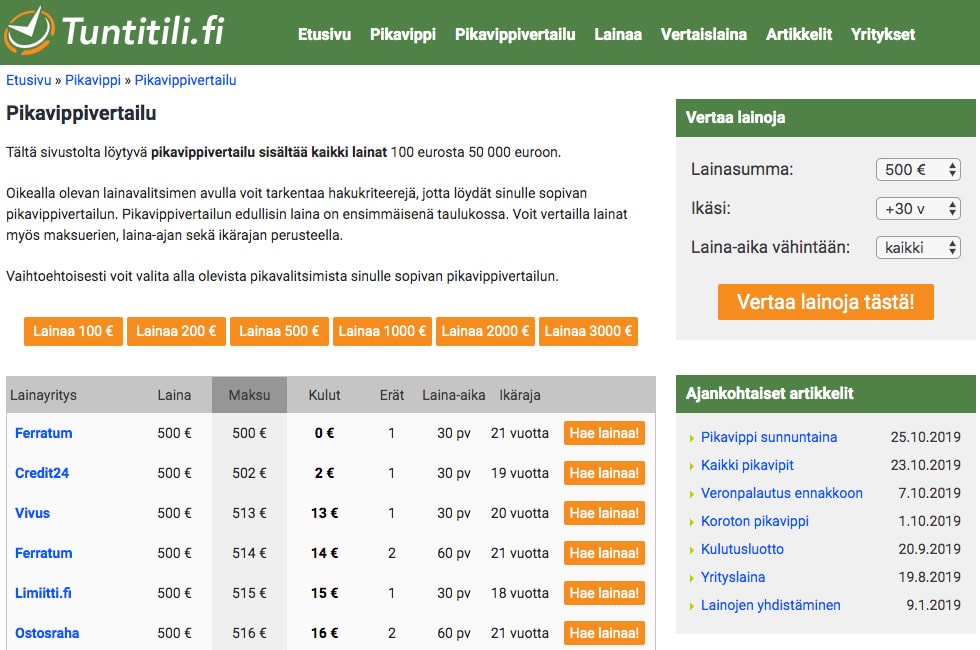Click Hae lainaa! for Limiitti.fi
Image resolution: width=980 pixels, height=650 pixels.
tap(604, 593)
